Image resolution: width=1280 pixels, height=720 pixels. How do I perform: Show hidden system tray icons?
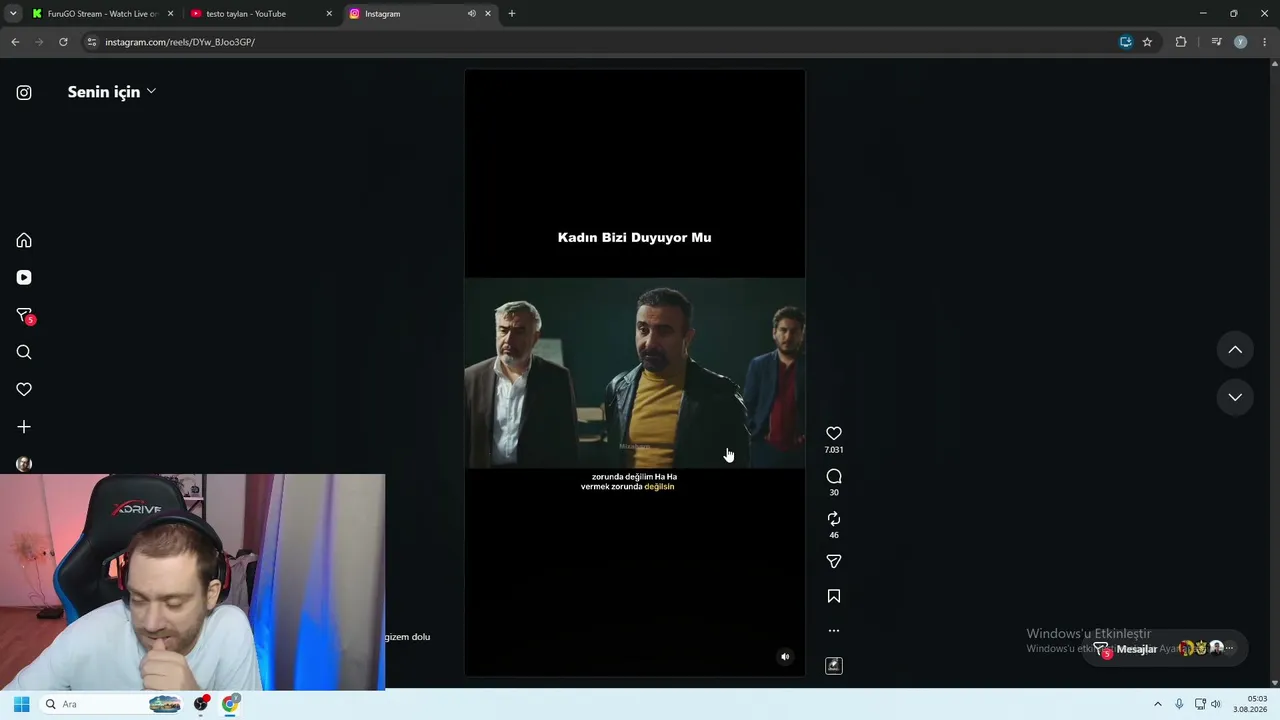click(x=1158, y=704)
